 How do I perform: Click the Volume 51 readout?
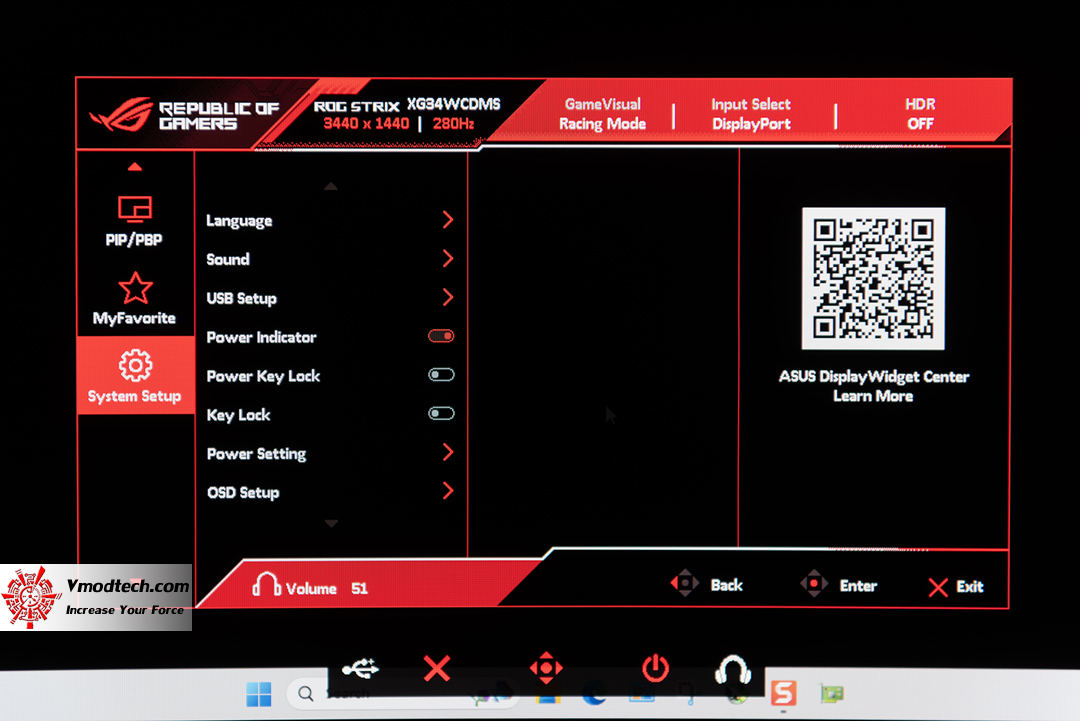coord(326,589)
